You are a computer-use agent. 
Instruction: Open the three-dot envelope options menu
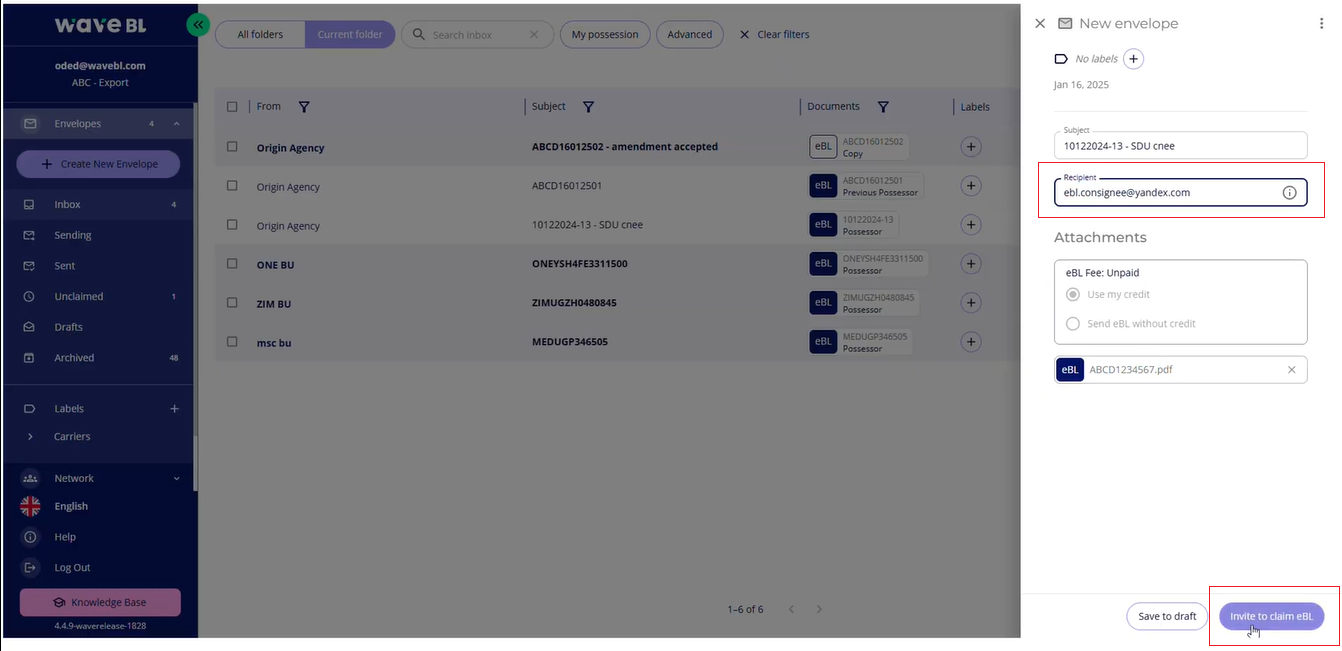tap(1322, 24)
